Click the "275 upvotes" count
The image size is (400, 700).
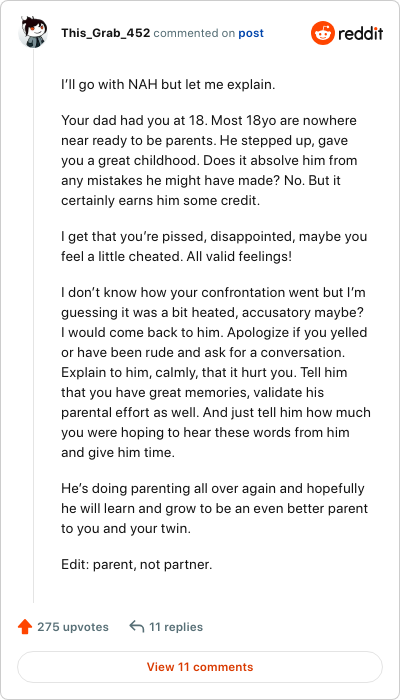(73, 627)
